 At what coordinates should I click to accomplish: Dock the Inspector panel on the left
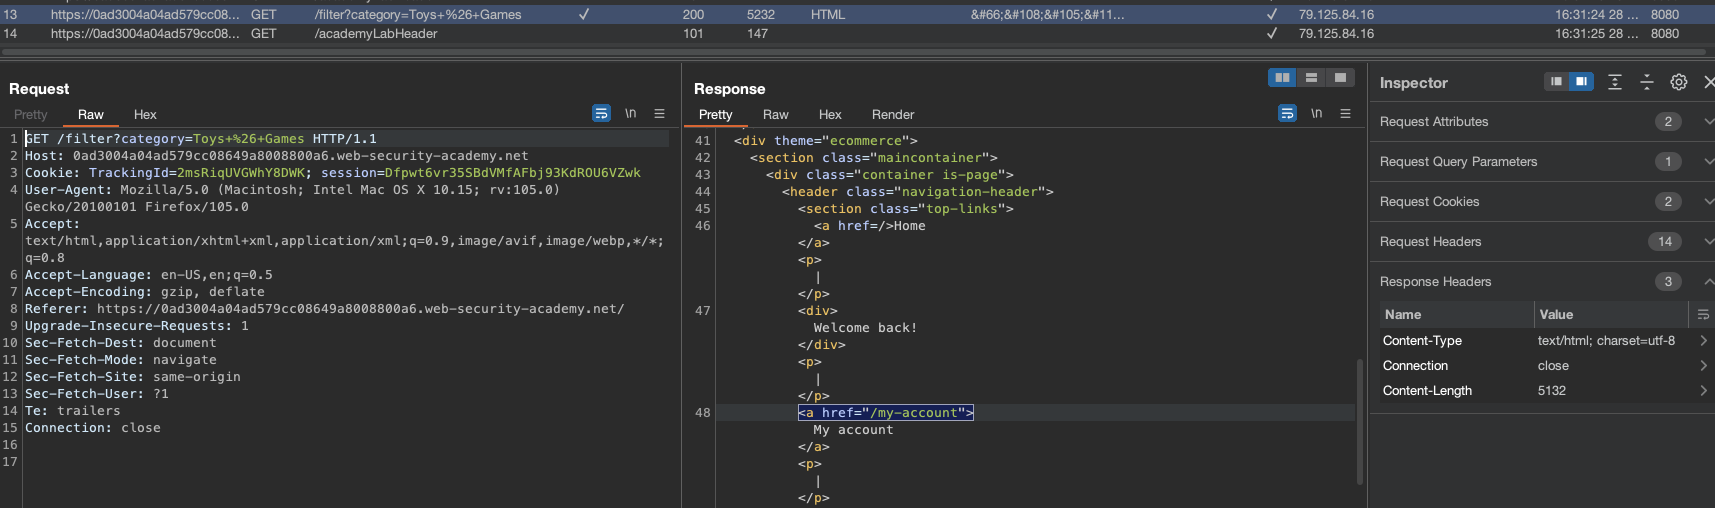tap(1556, 82)
